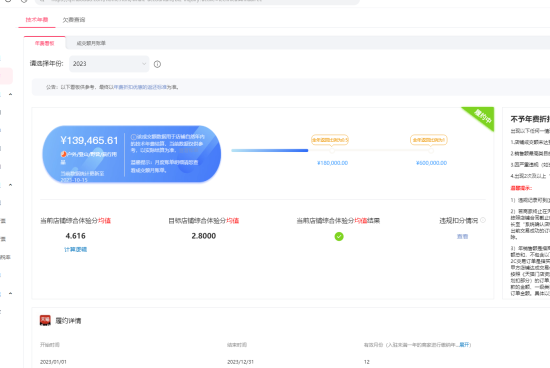Click the 不予年费折扣 panel heading
The width and height of the screenshot is (550, 368).
[530, 119]
